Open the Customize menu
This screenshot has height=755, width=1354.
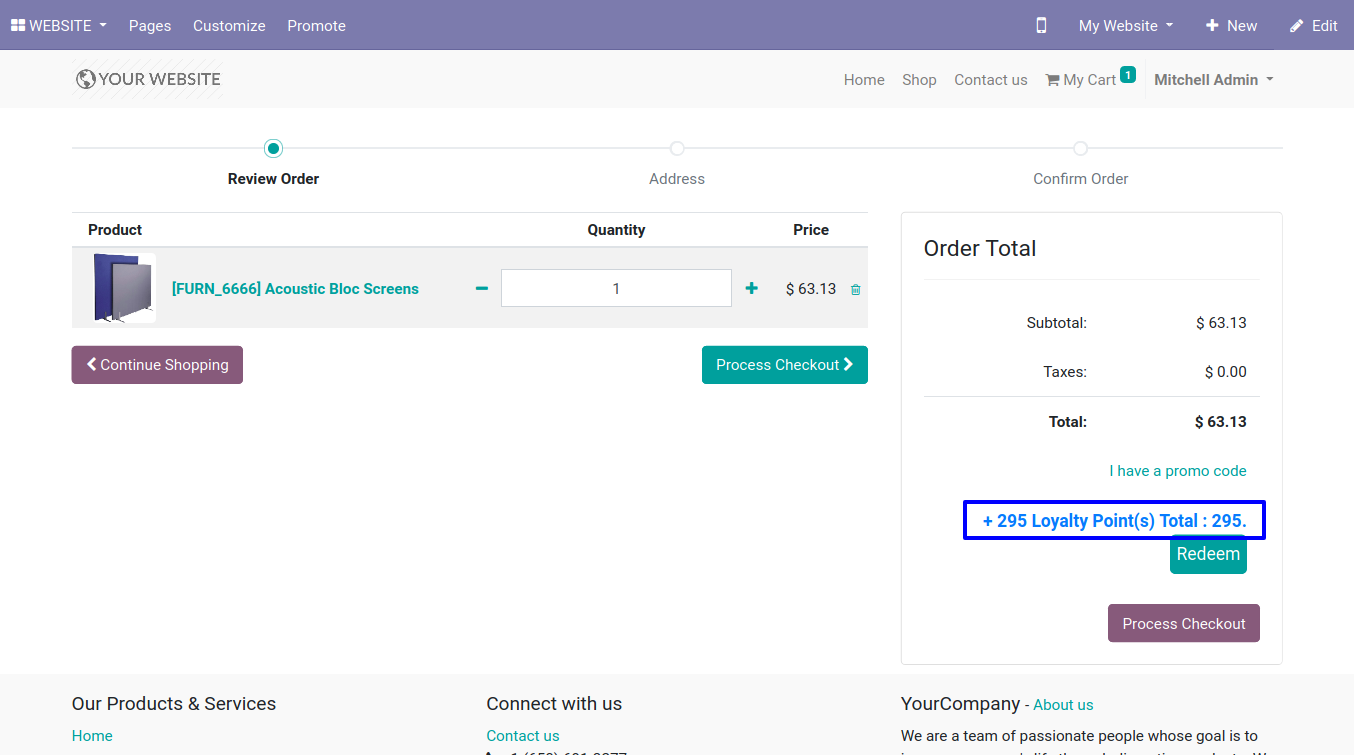tap(229, 26)
